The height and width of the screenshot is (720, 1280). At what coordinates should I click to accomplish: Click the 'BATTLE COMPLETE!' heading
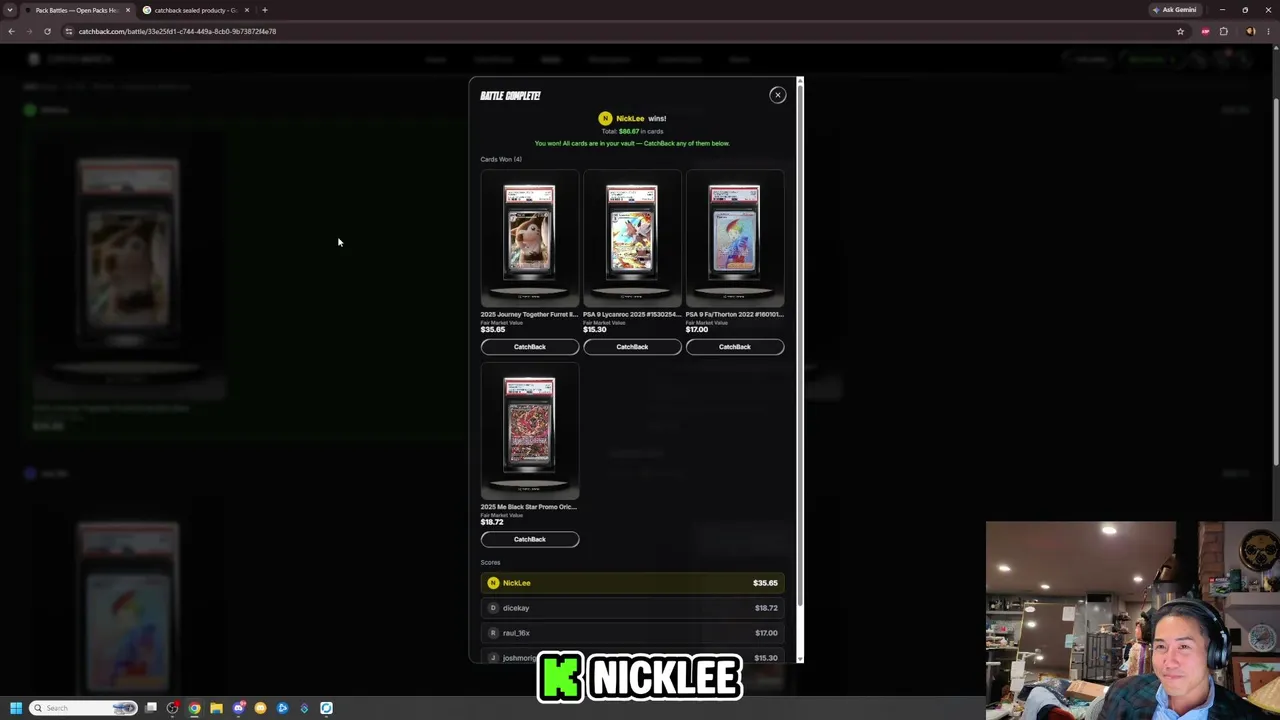click(510, 96)
